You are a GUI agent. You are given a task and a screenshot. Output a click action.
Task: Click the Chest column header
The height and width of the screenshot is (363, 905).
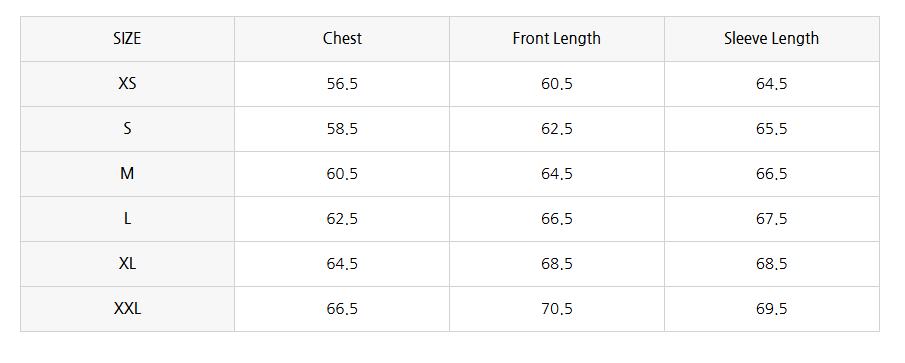(342, 39)
